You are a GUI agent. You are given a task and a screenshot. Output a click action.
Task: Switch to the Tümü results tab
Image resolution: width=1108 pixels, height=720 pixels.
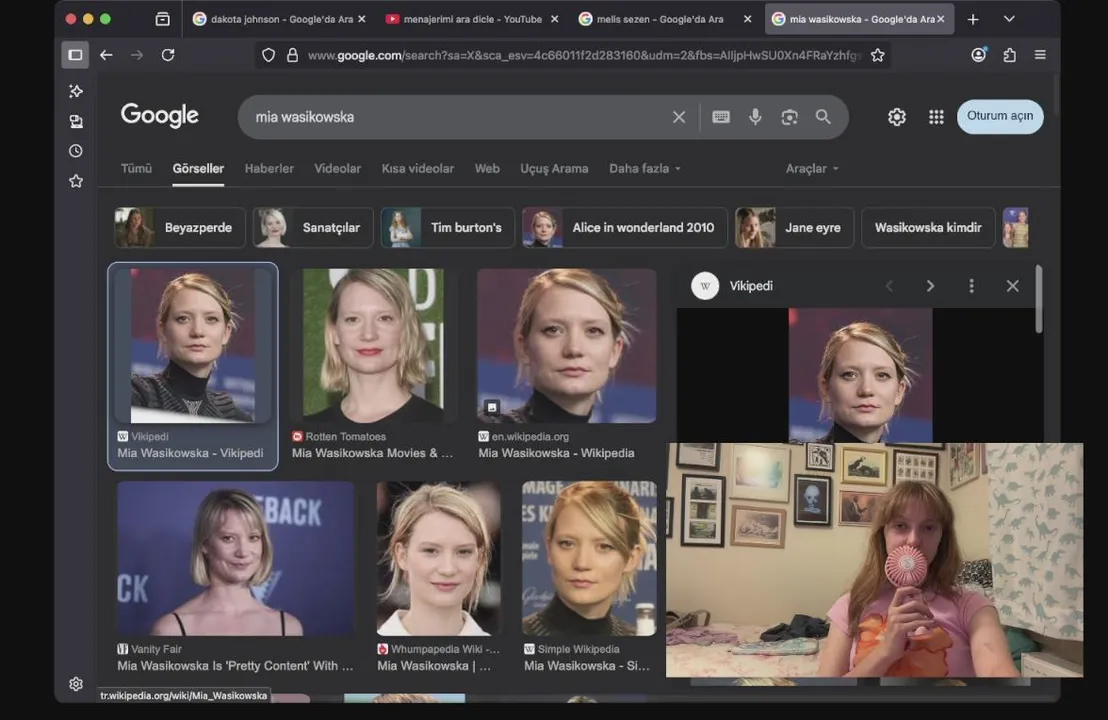[x=136, y=169]
